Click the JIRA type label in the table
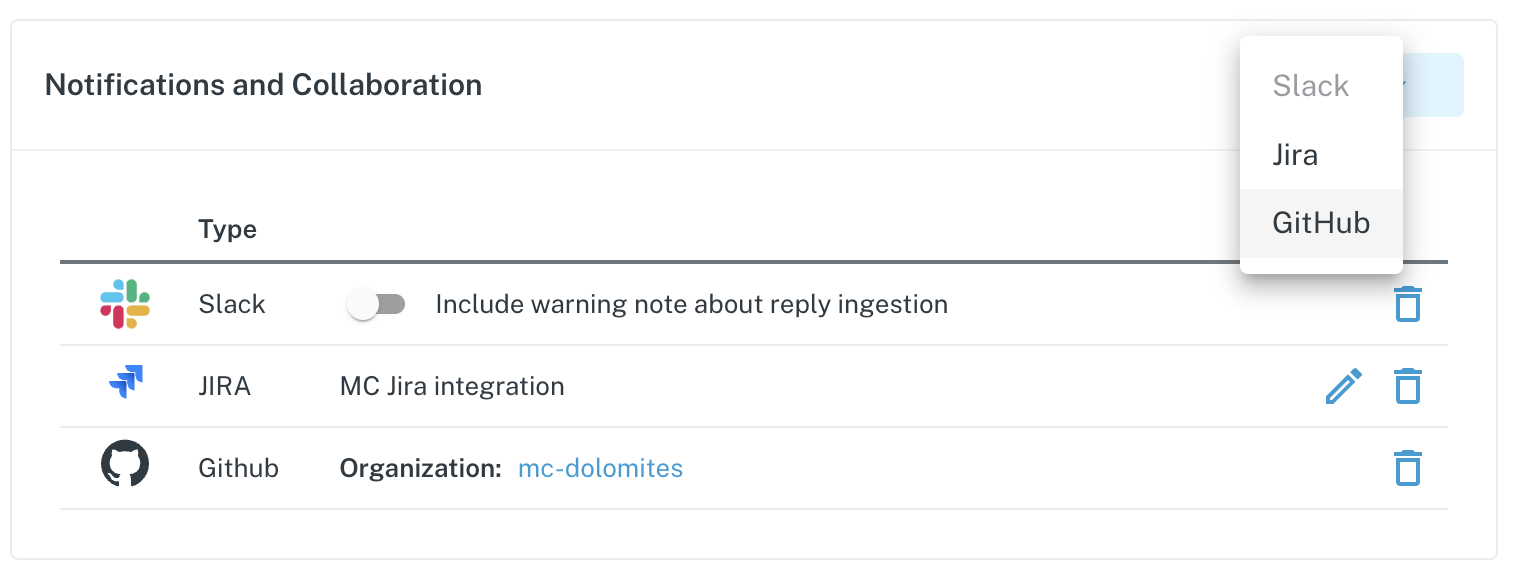The image size is (1520, 580). tap(225, 386)
